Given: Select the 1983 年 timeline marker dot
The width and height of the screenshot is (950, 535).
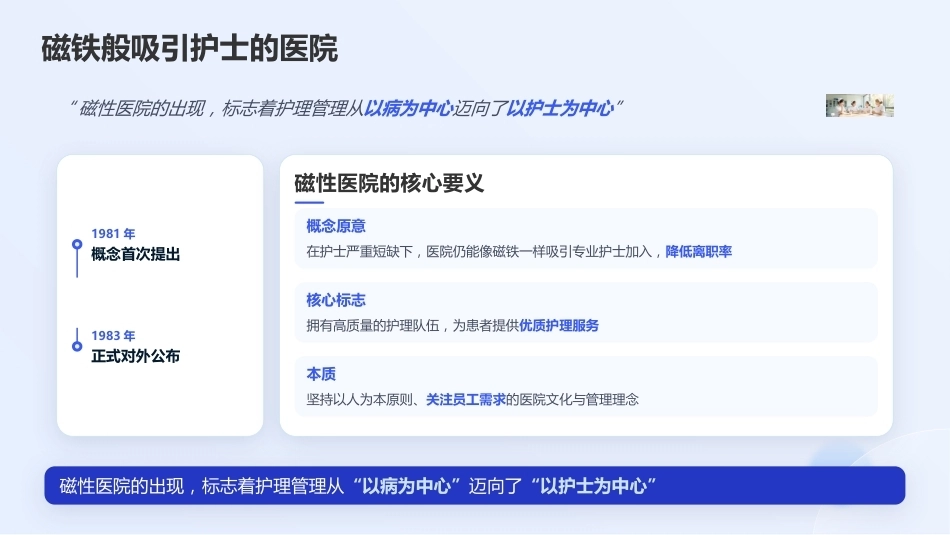Looking at the screenshot, I should pos(77,346).
